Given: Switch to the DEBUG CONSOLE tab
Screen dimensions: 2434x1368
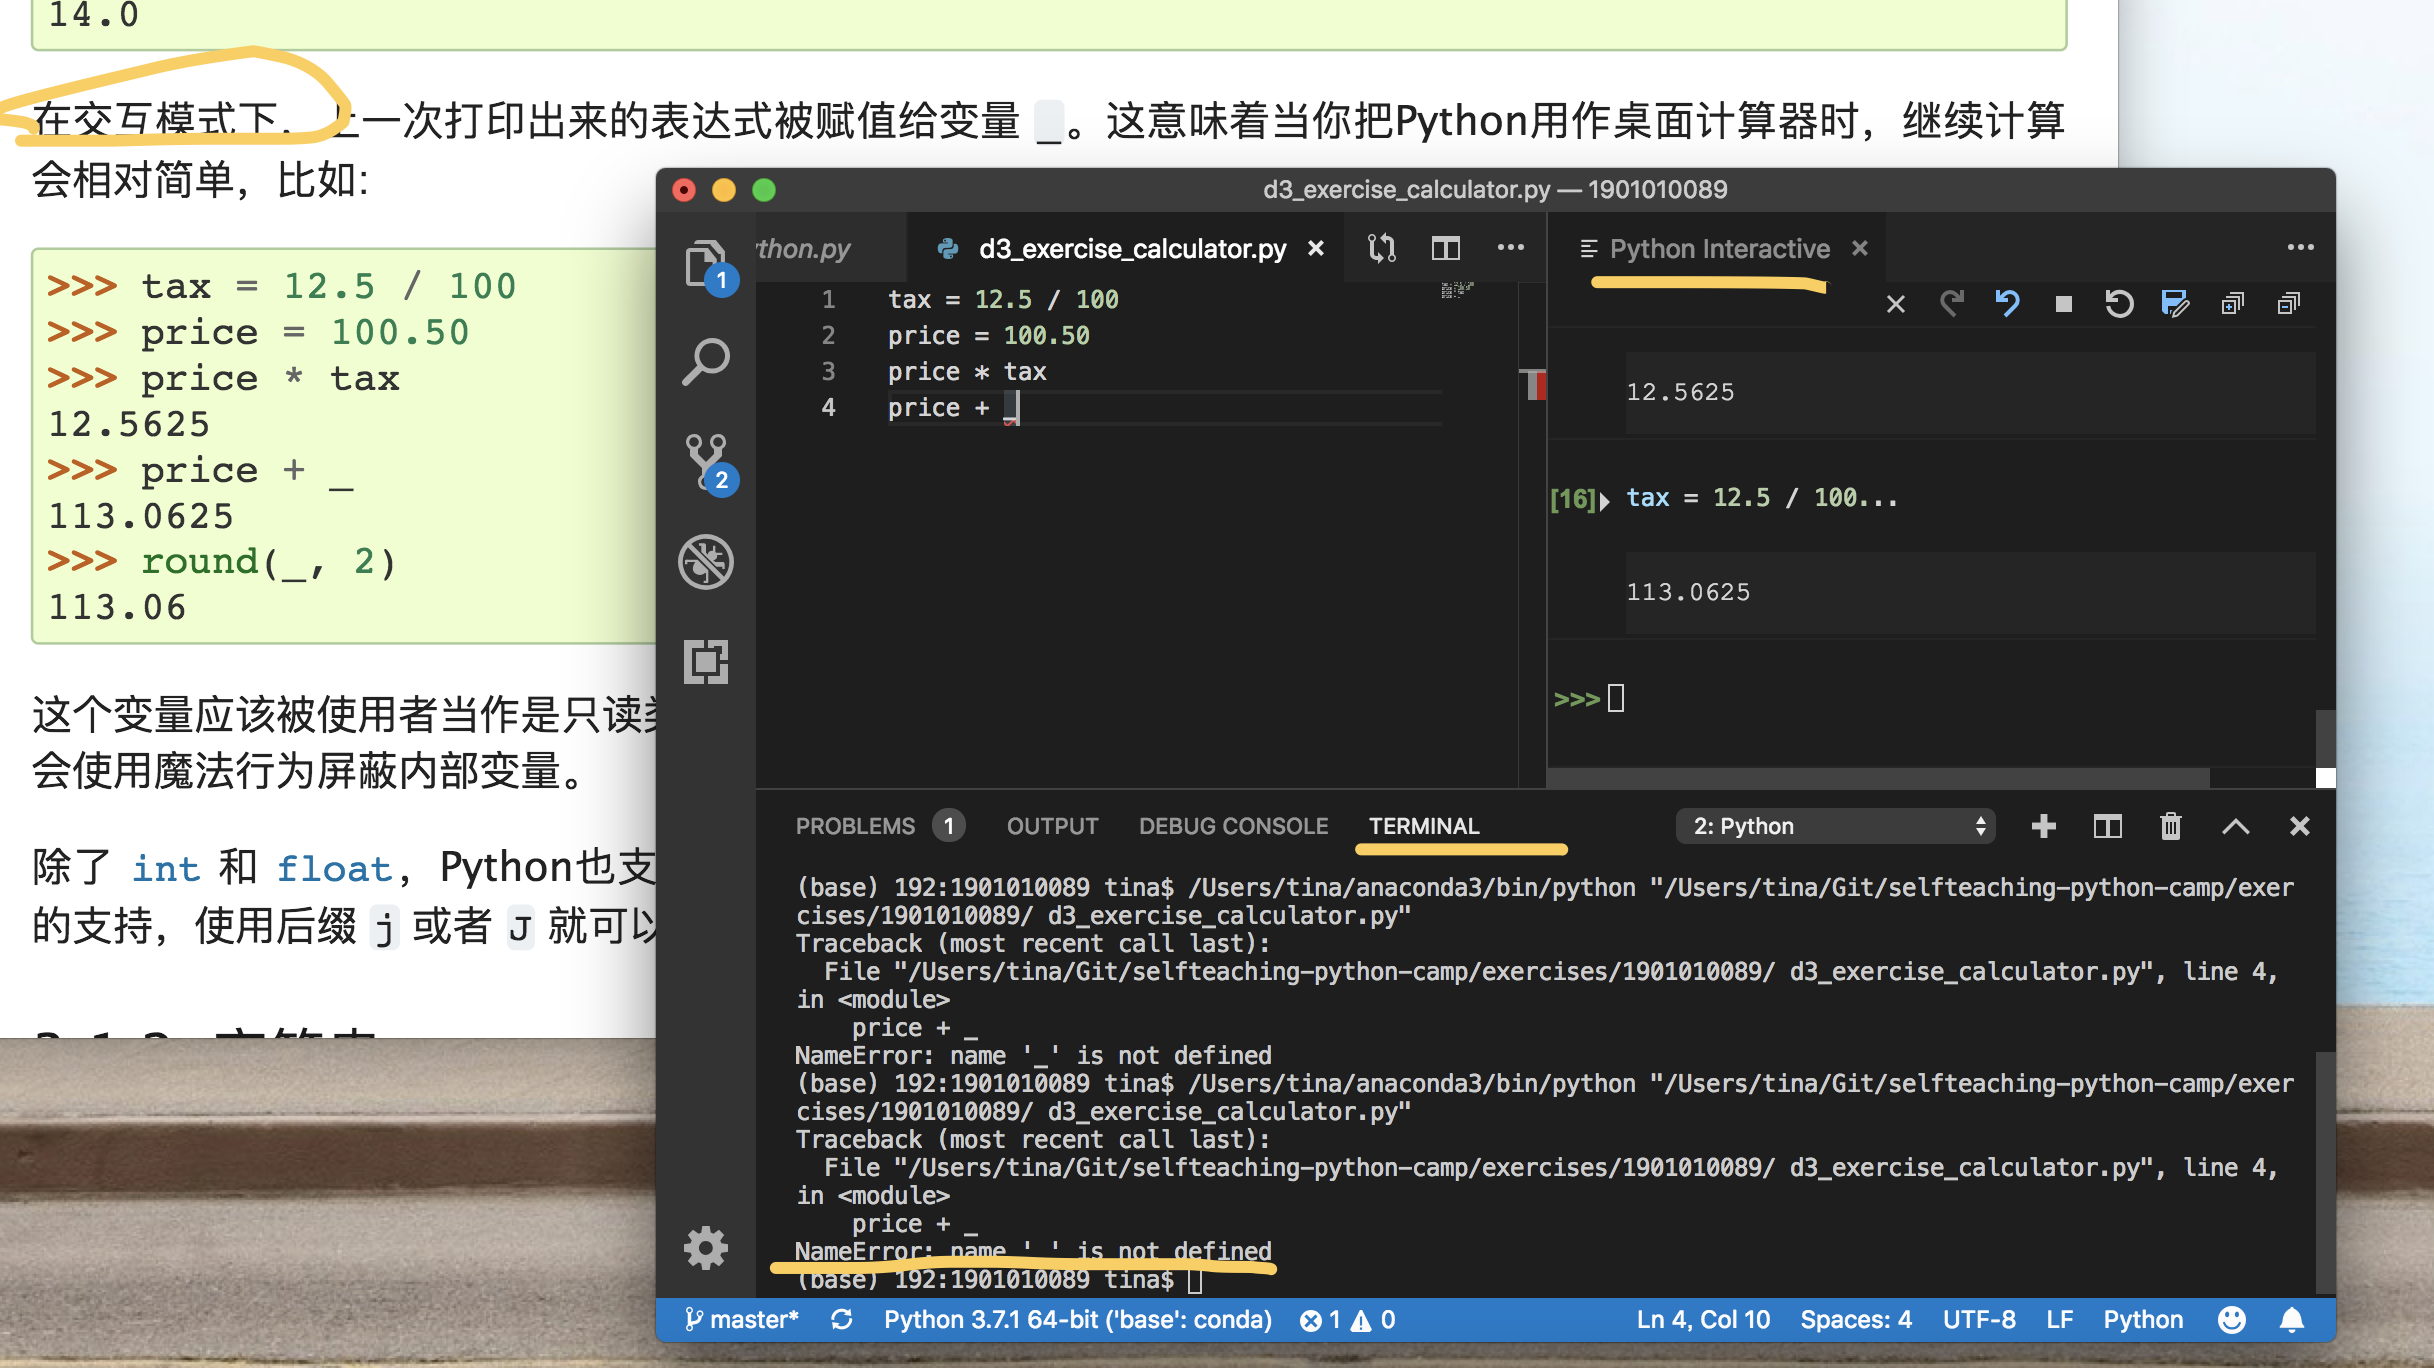Looking at the screenshot, I should coord(1234,826).
